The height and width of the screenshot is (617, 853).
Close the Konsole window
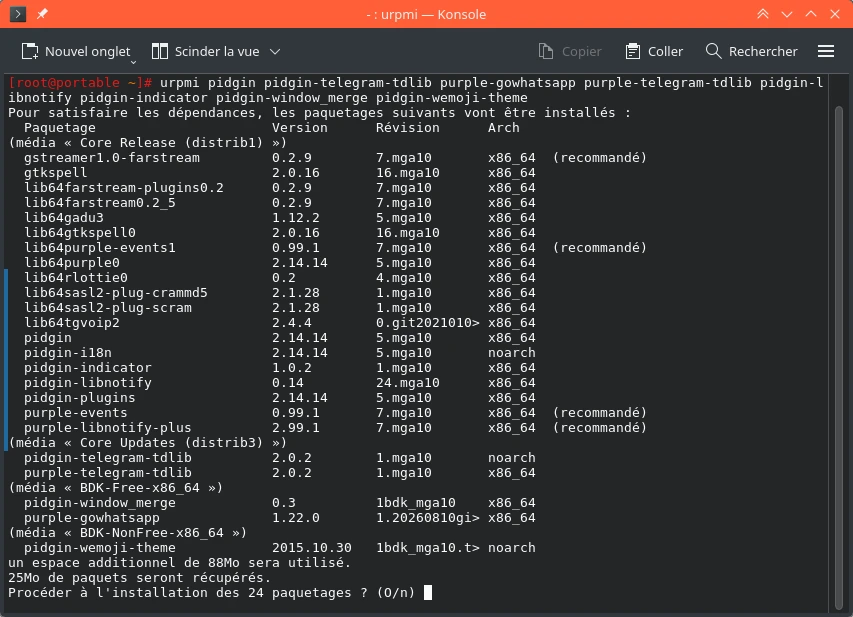pos(835,14)
